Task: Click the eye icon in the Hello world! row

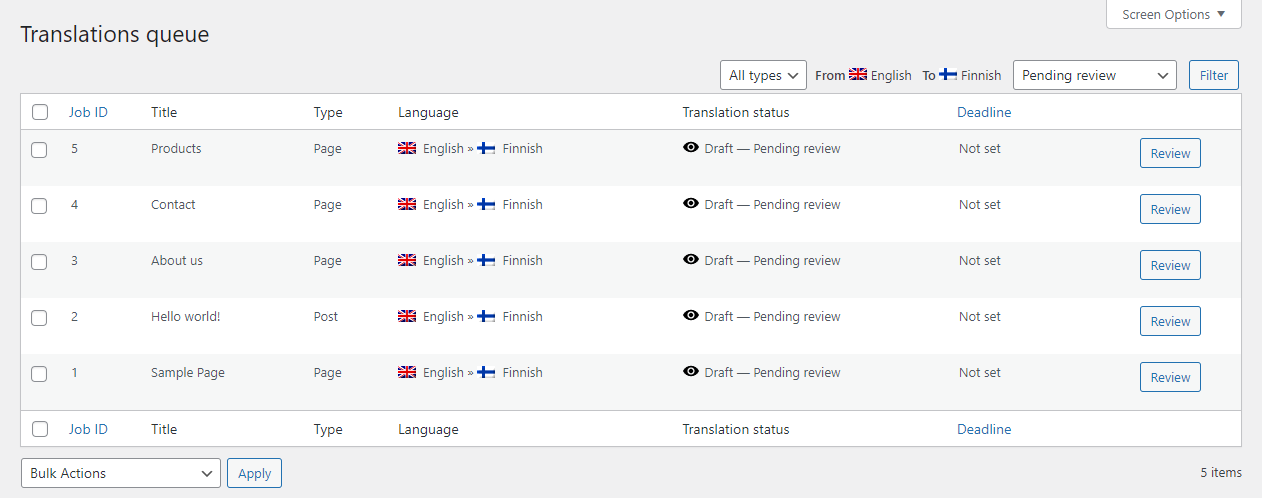Action: point(690,316)
